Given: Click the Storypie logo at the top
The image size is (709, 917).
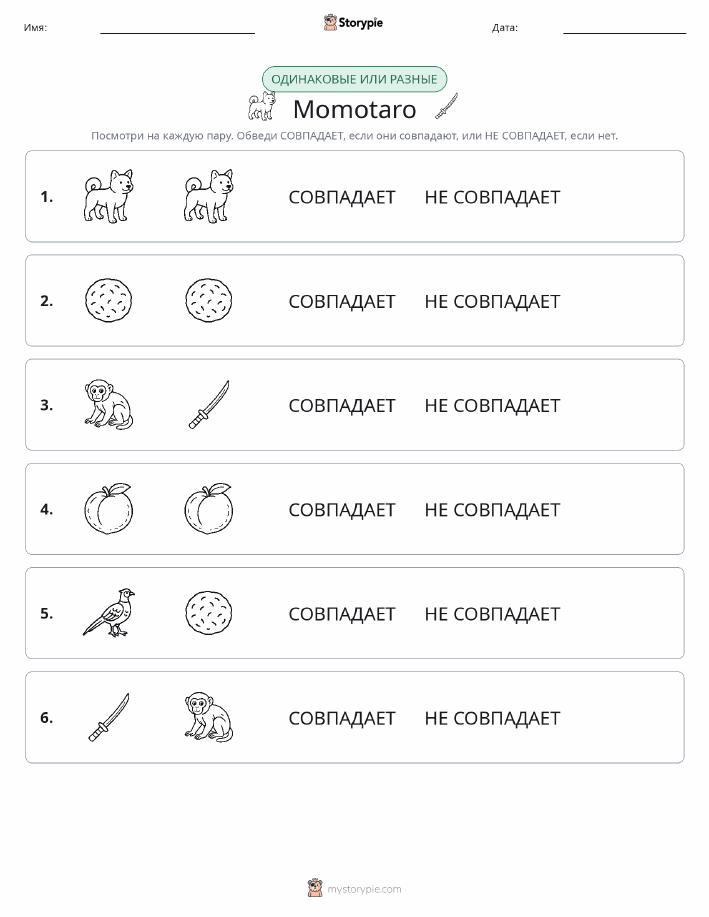Looking at the screenshot, I should pyautogui.click(x=353, y=23).
